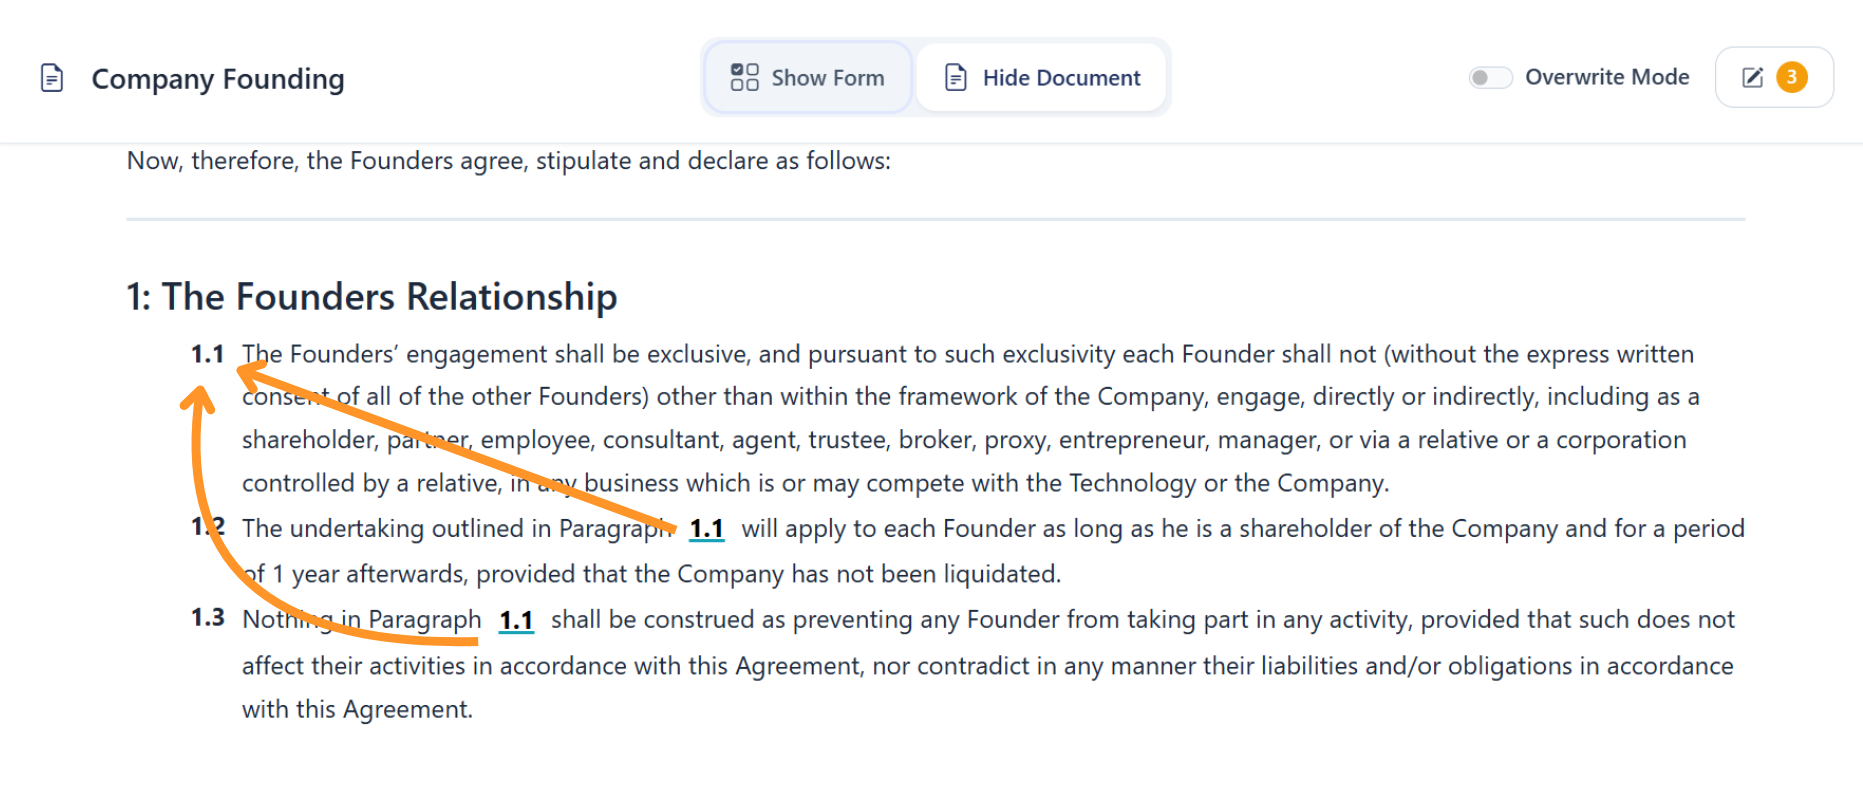Screen dimensions: 1863x796
Task: Click the heading The Founders Relationship
Action: (372, 297)
